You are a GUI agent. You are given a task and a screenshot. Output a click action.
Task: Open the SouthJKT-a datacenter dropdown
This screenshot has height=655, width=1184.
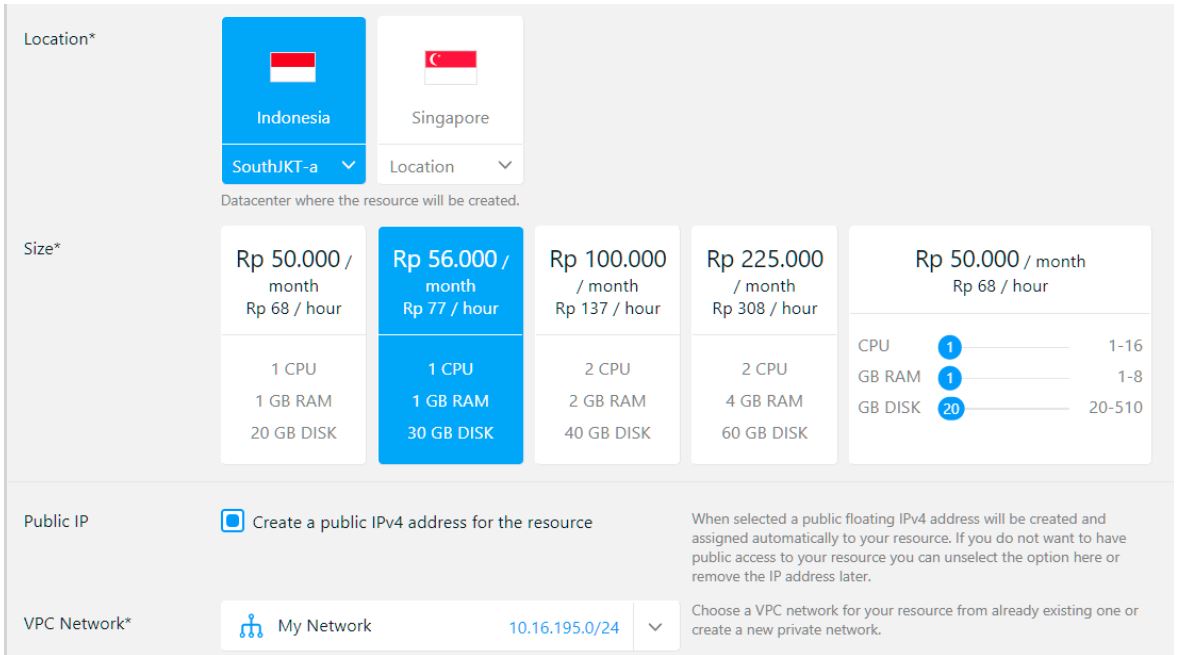pos(293,166)
